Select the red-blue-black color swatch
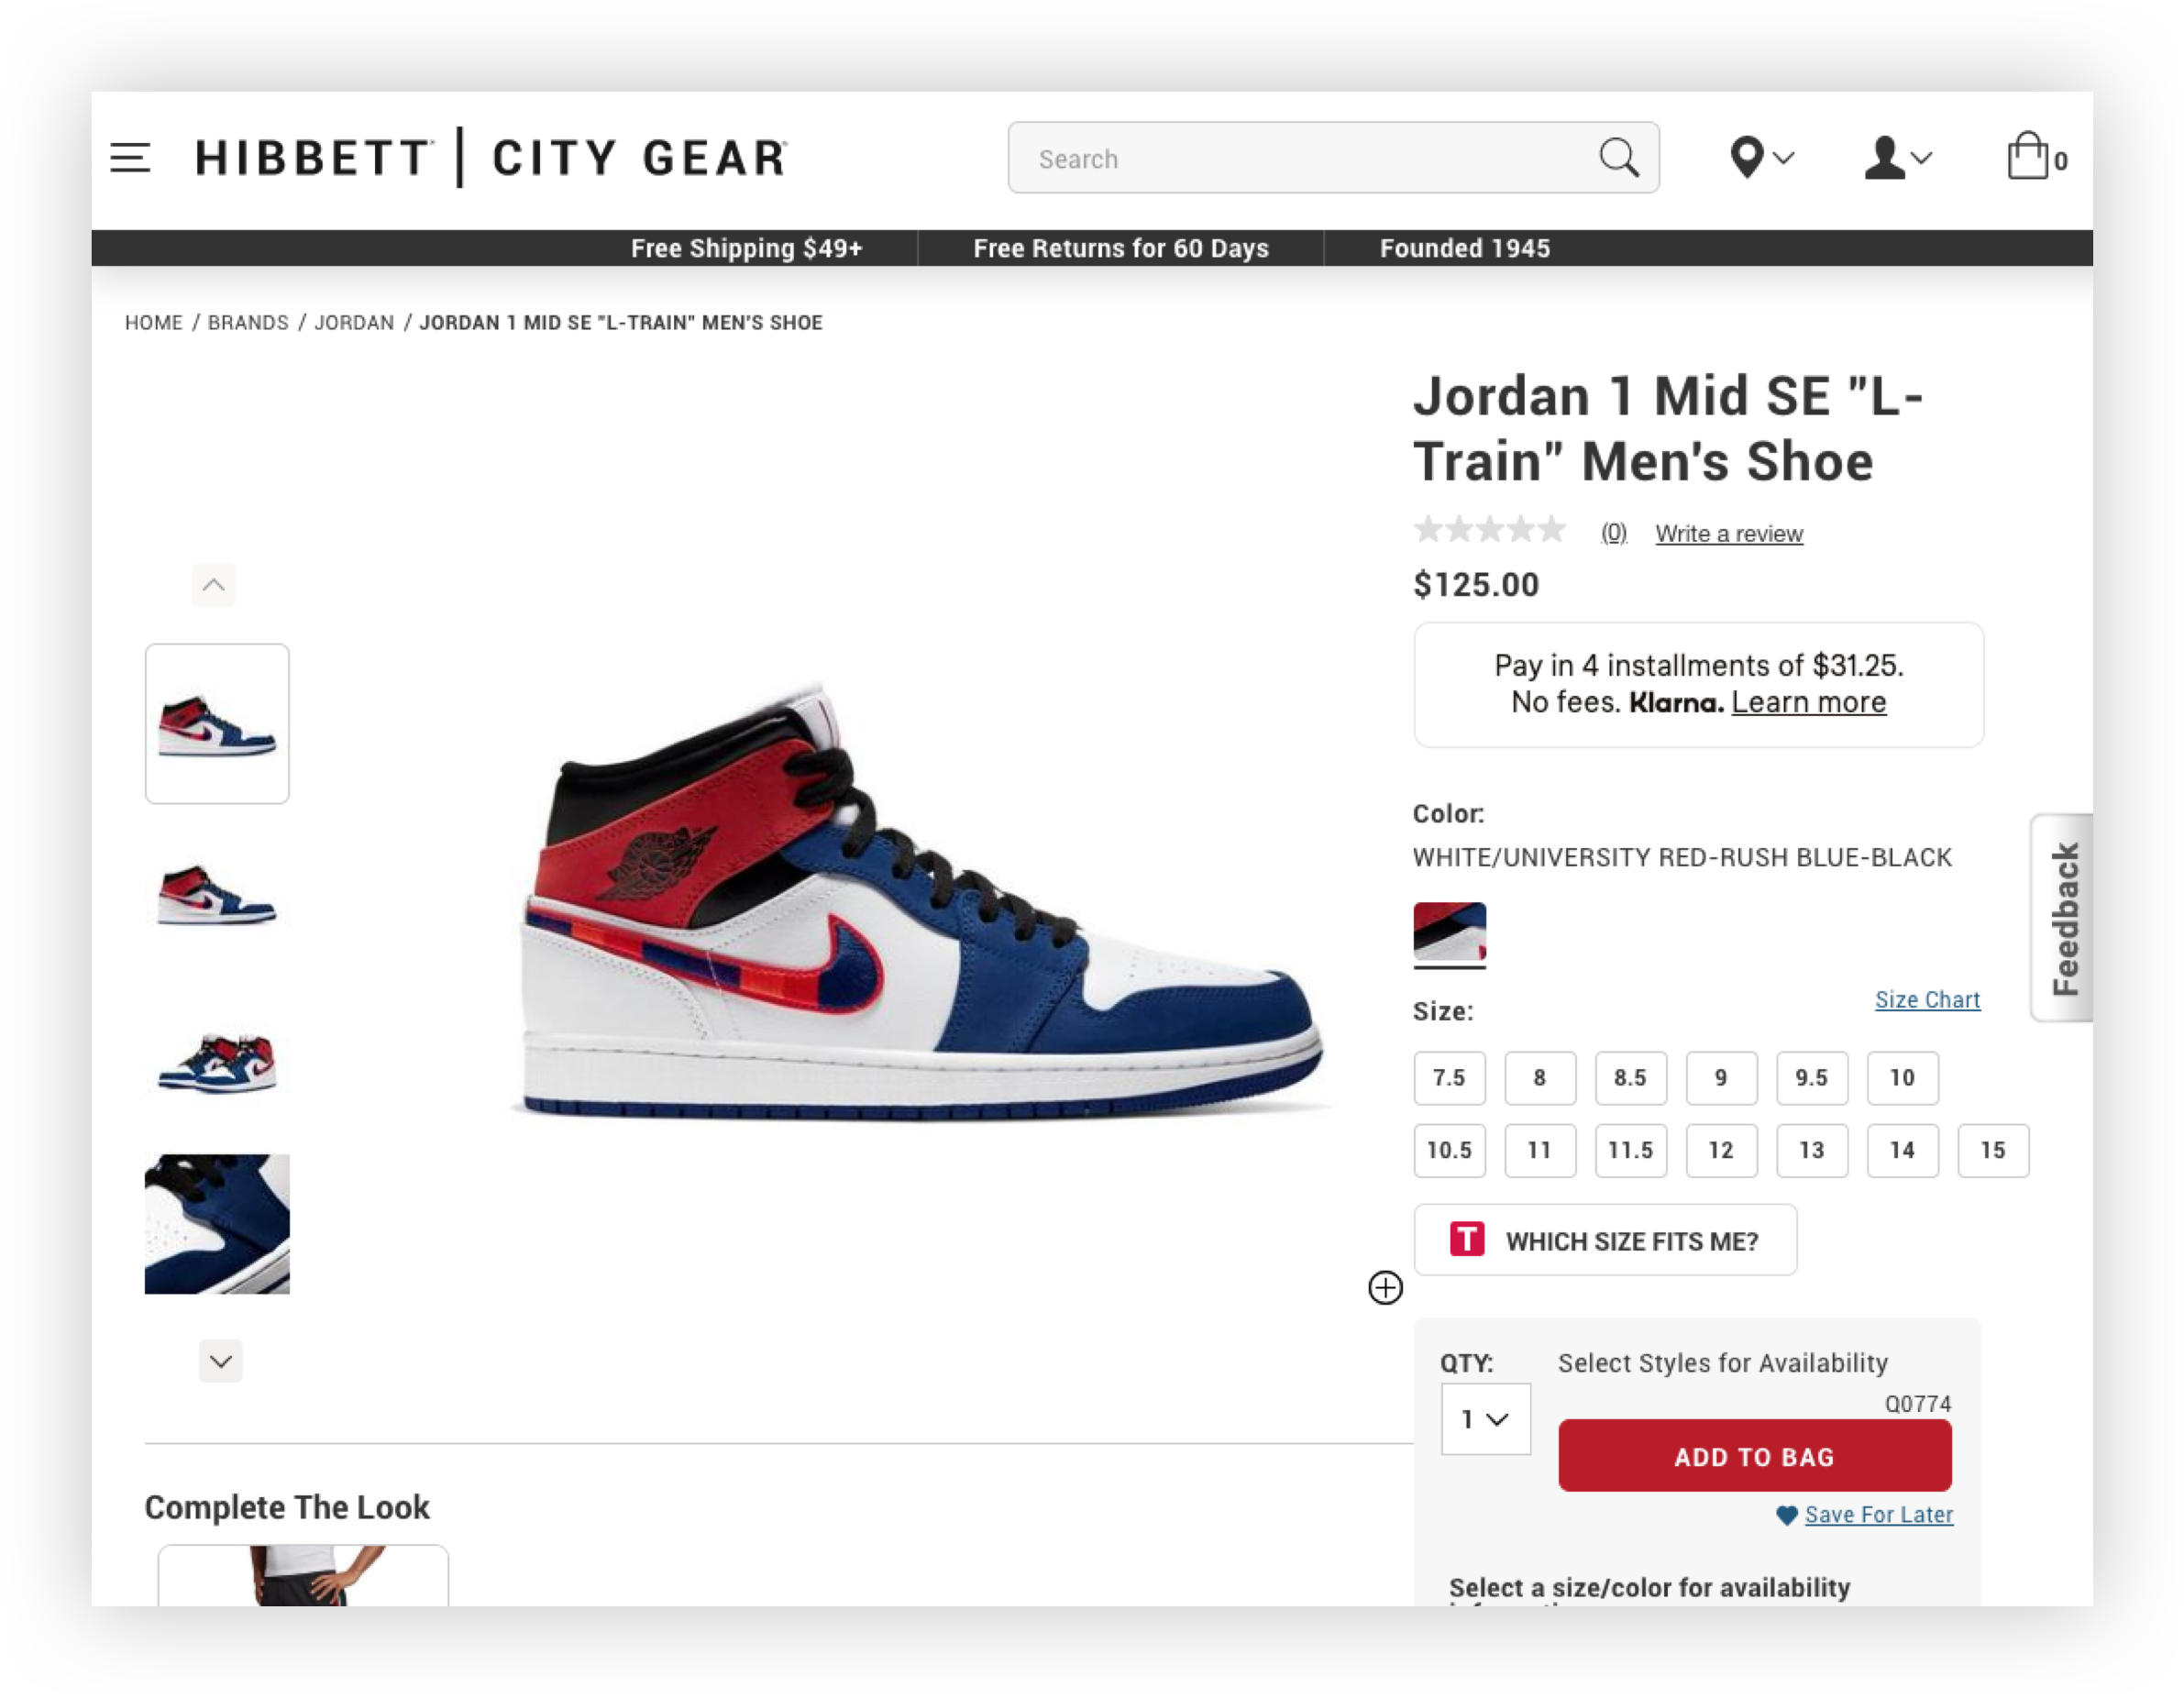This screenshot has width=2184, height=1698. (1449, 932)
